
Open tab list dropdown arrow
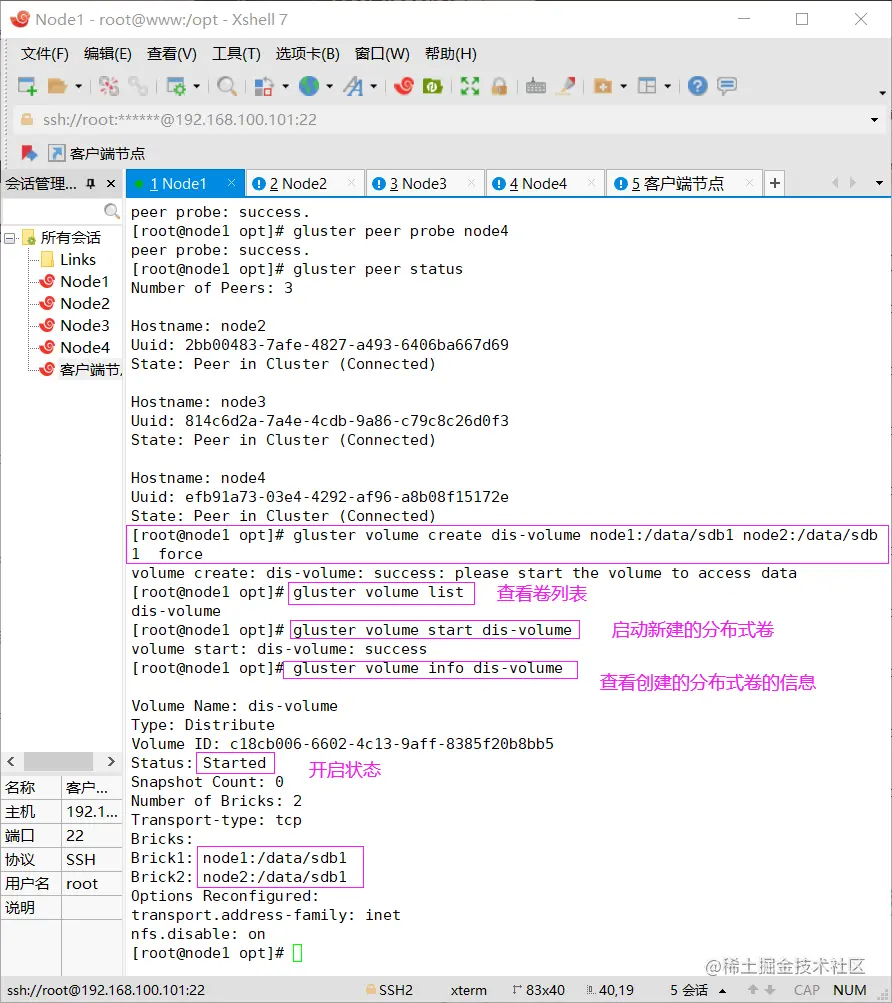[879, 183]
